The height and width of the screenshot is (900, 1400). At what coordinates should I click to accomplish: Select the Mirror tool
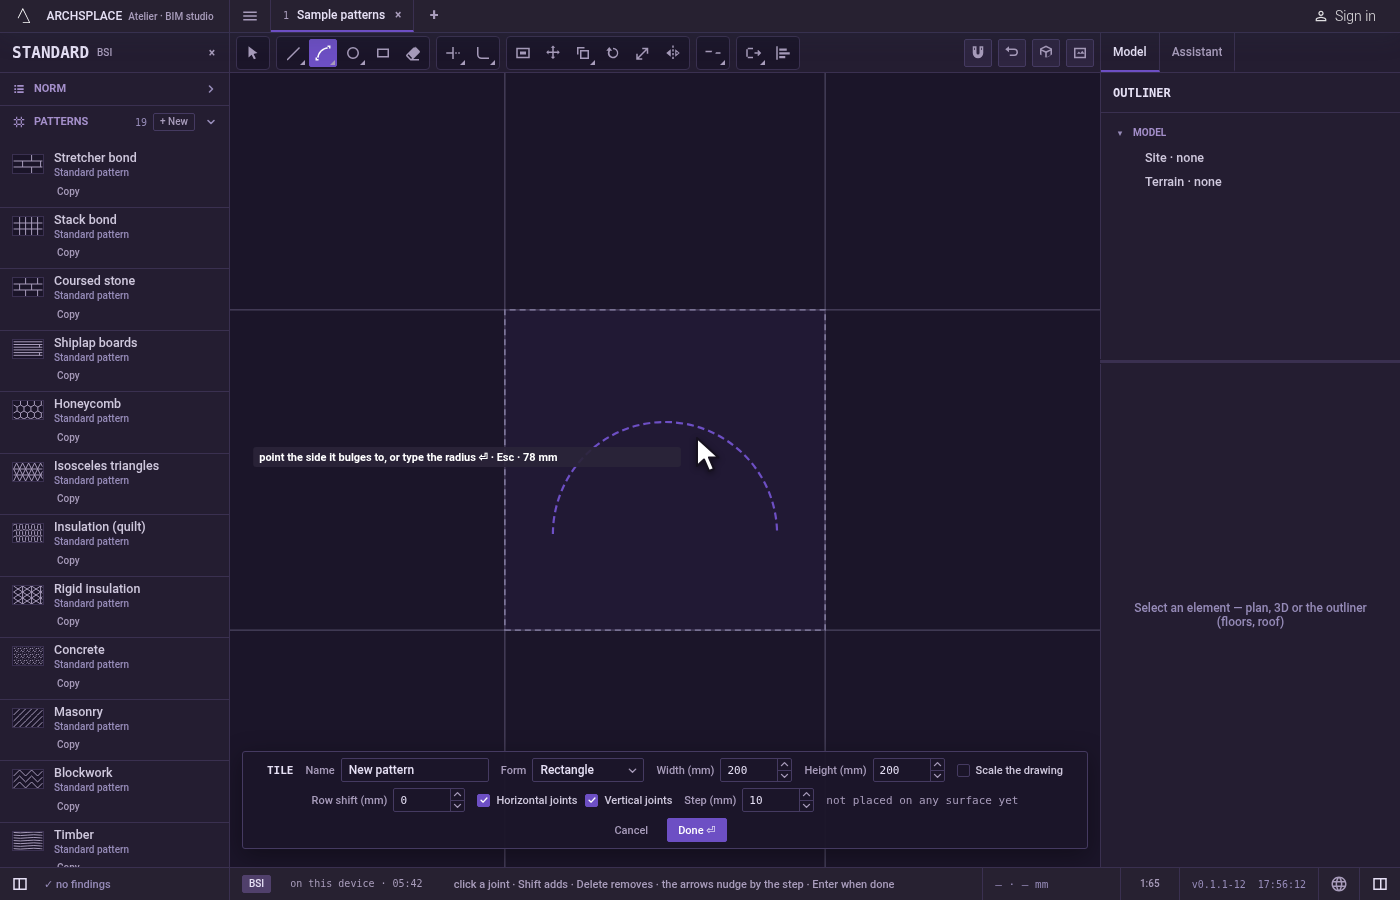pyautogui.click(x=673, y=53)
